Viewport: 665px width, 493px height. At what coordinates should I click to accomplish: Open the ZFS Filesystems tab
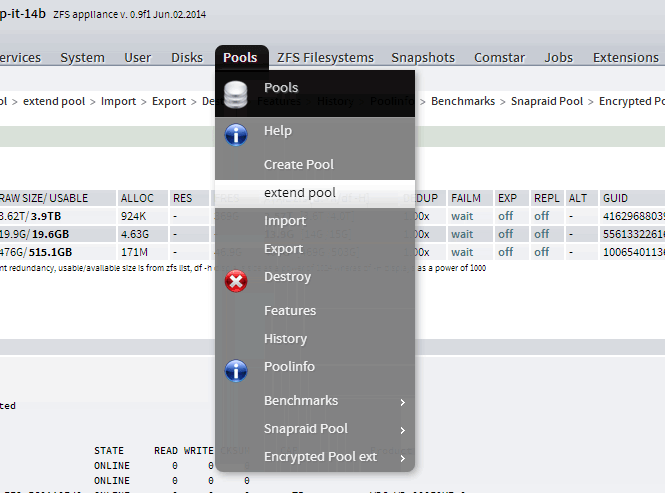[325, 57]
